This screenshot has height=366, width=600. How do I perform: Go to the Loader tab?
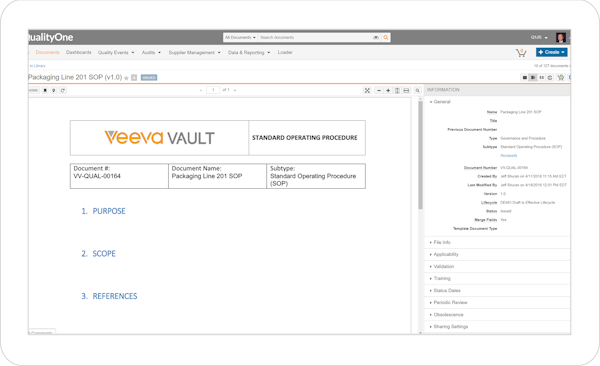tap(285, 52)
